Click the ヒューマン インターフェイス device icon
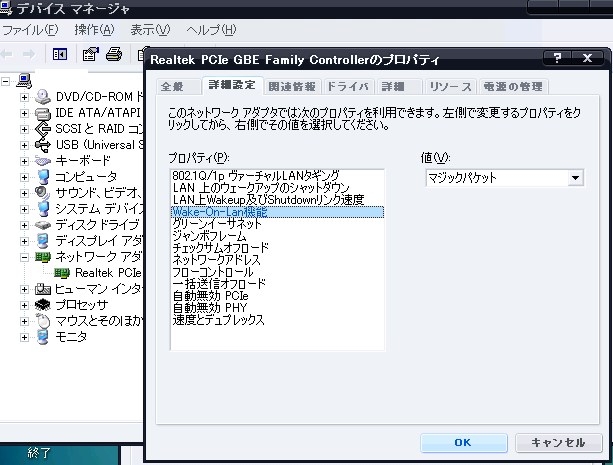 43,289
